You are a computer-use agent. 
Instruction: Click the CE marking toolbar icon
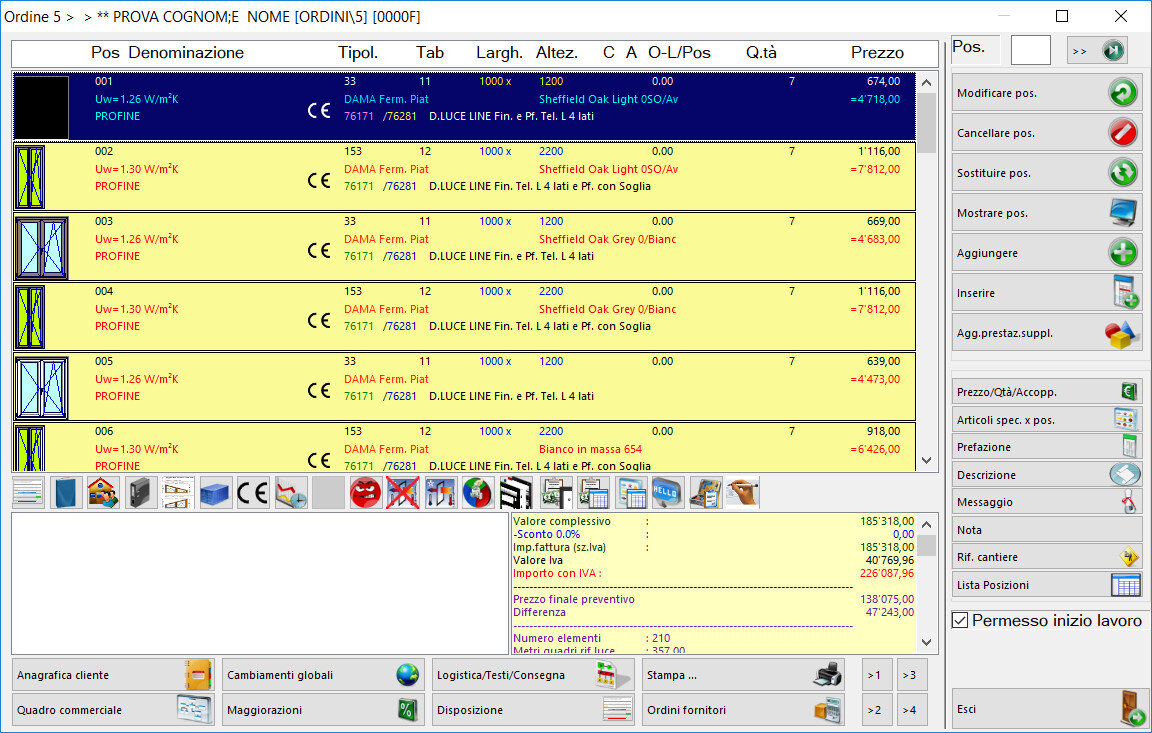point(253,493)
